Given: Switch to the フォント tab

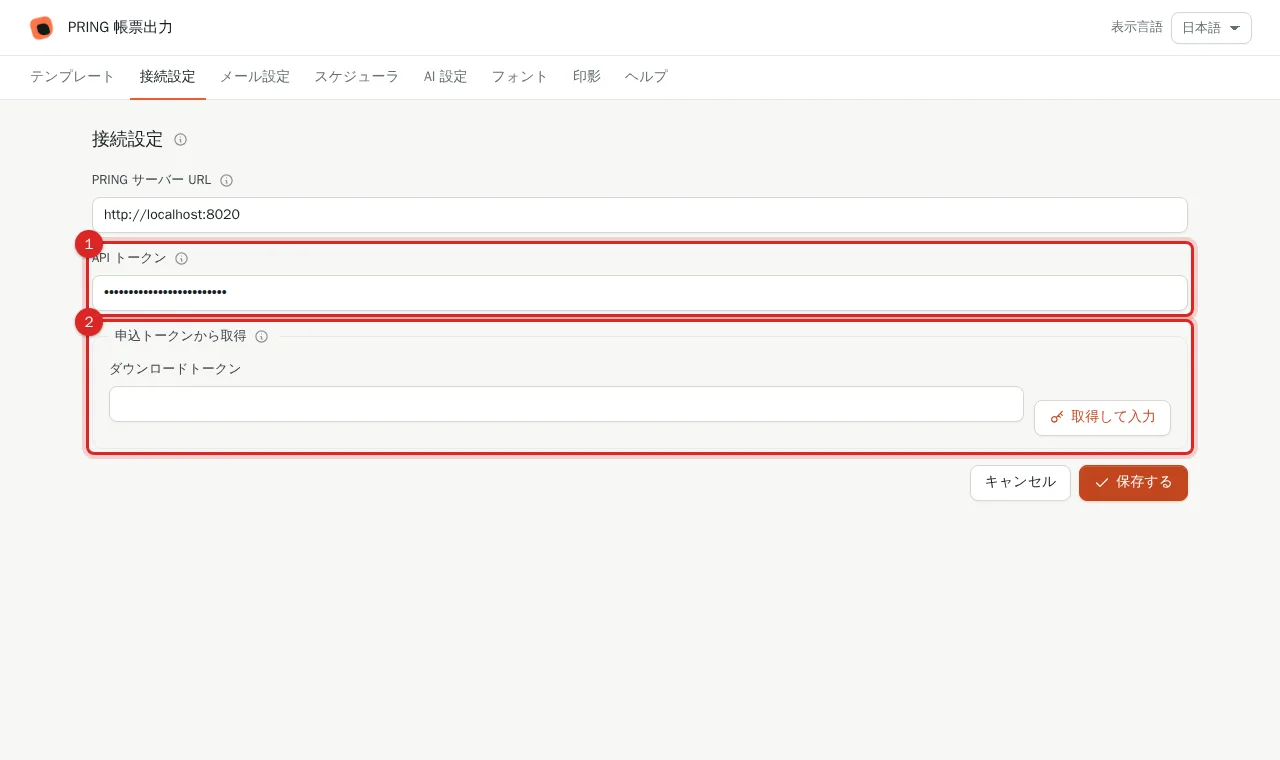Looking at the screenshot, I should point(520,77).
